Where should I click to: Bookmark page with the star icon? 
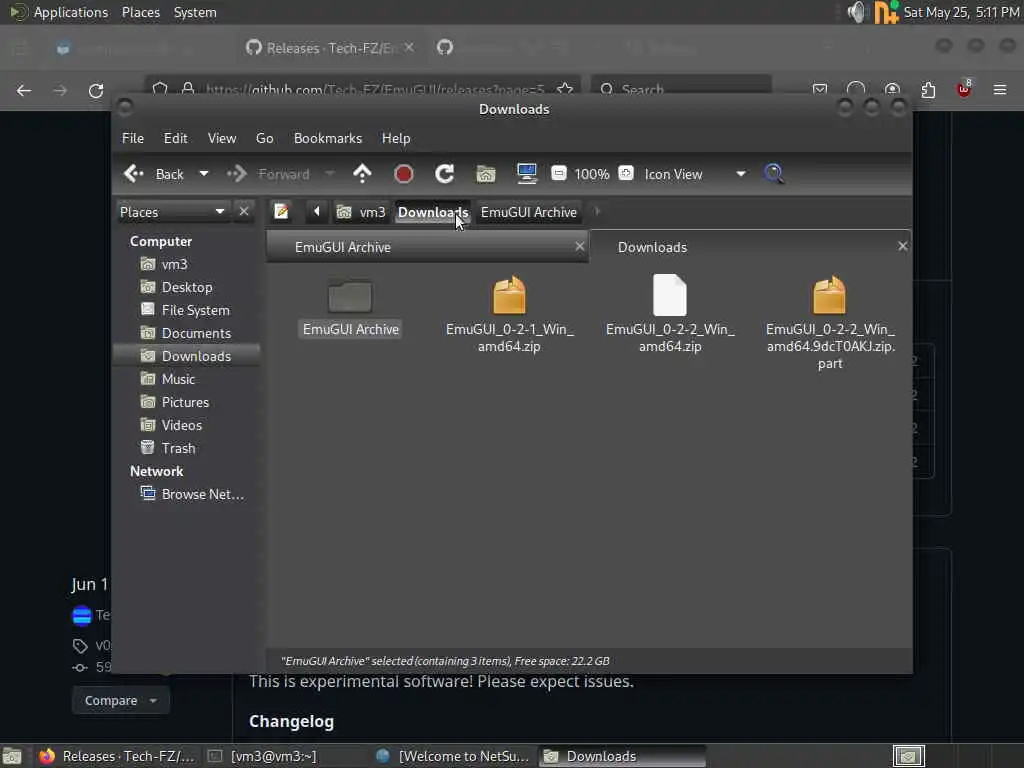tap(566, 89)
